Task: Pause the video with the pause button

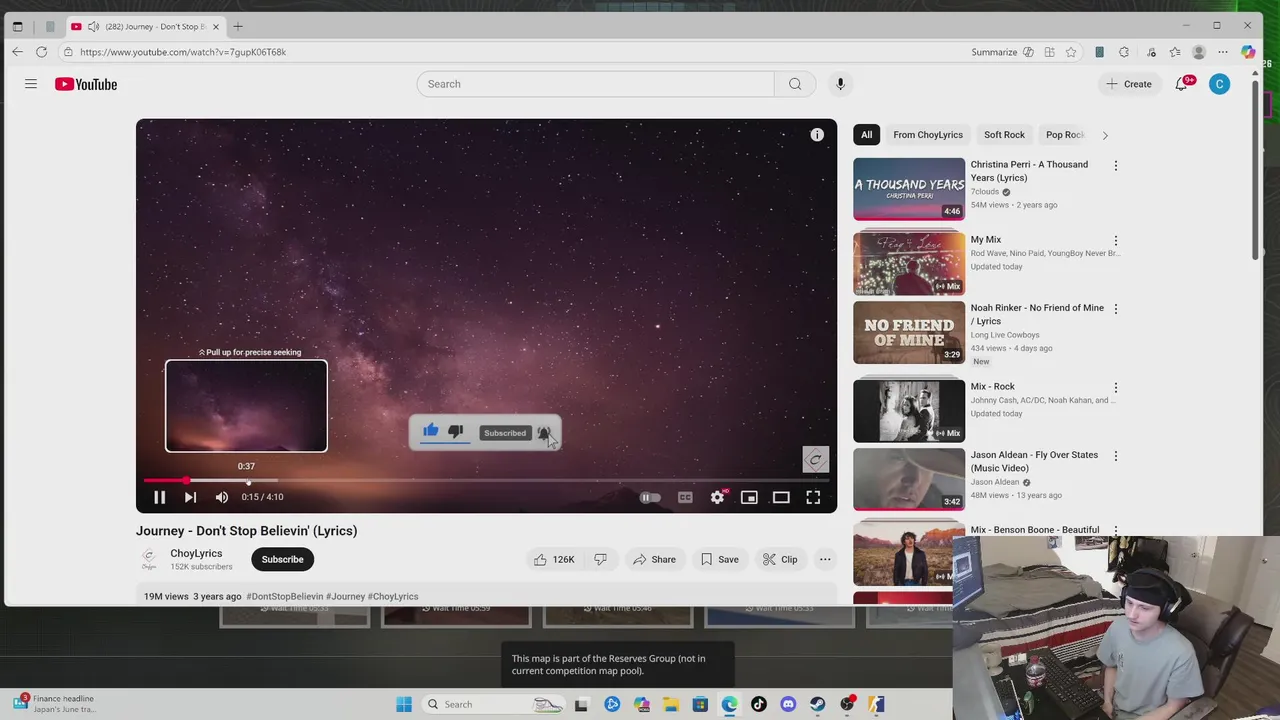Action: point(159,497)
